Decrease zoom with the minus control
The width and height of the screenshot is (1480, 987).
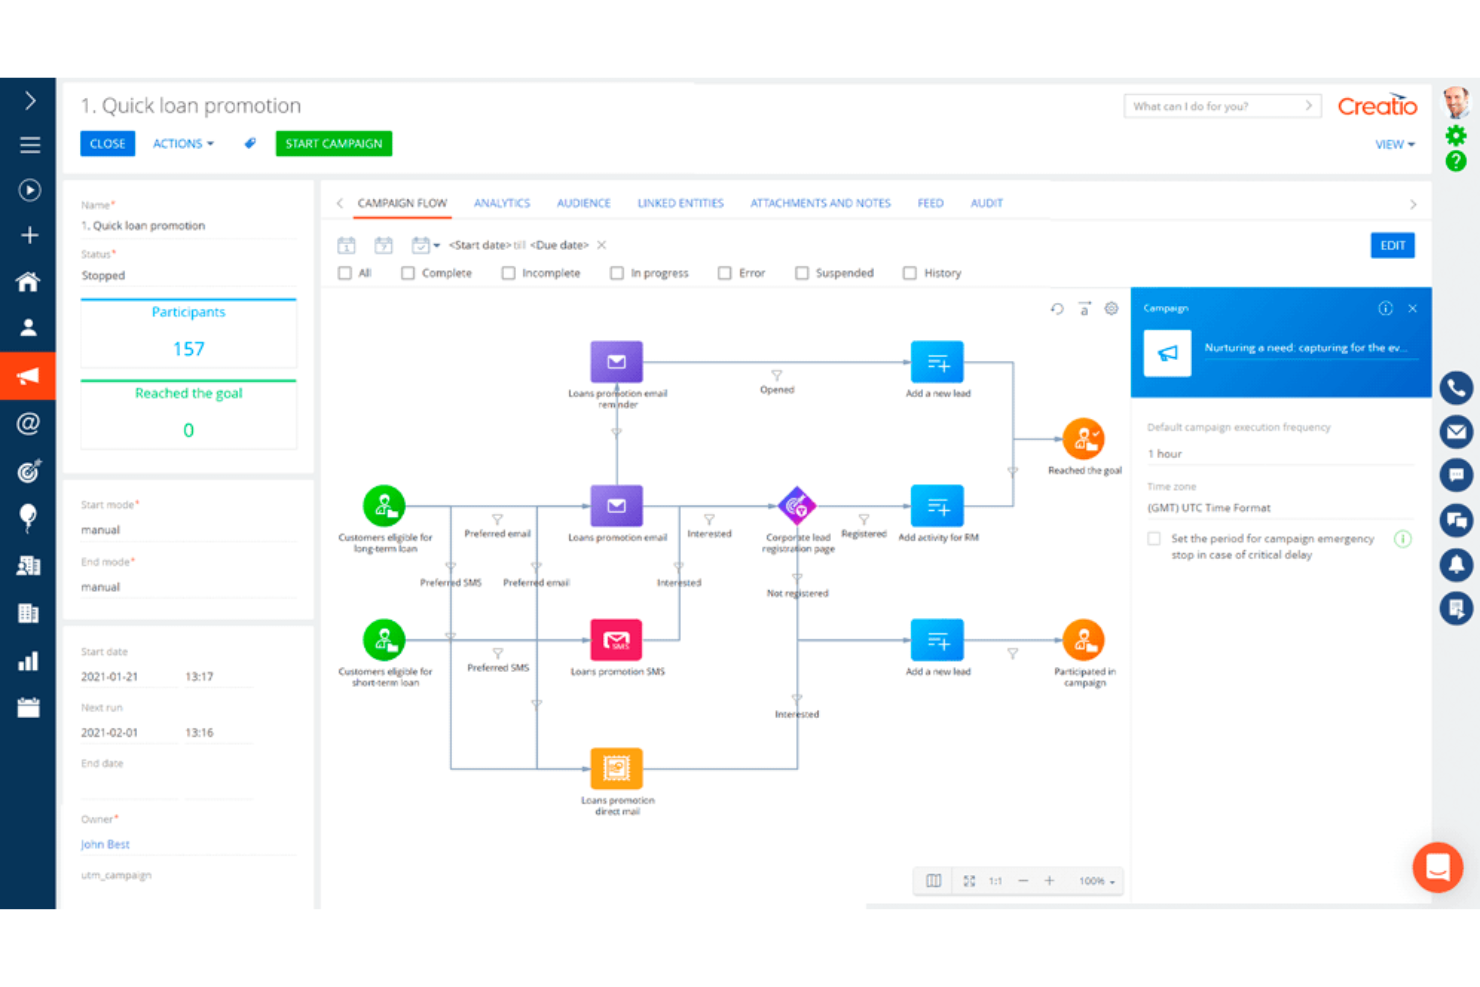tap(1022, 880)
